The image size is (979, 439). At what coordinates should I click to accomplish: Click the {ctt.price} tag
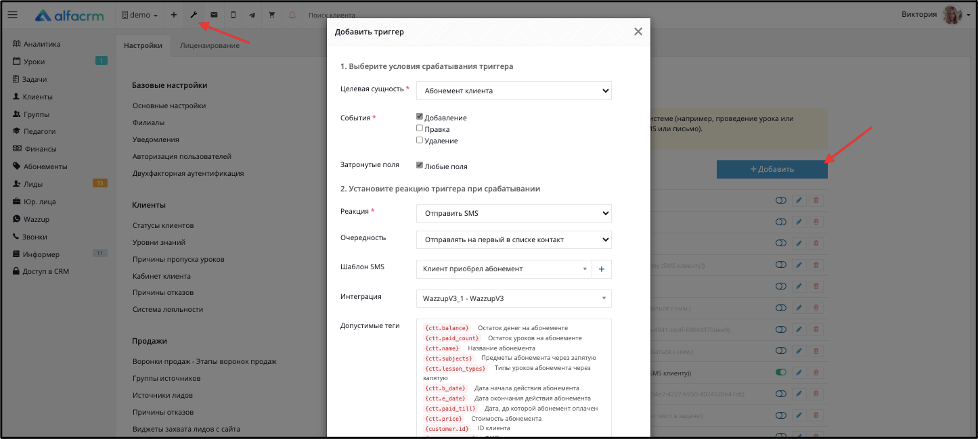[x=443, y=418]
